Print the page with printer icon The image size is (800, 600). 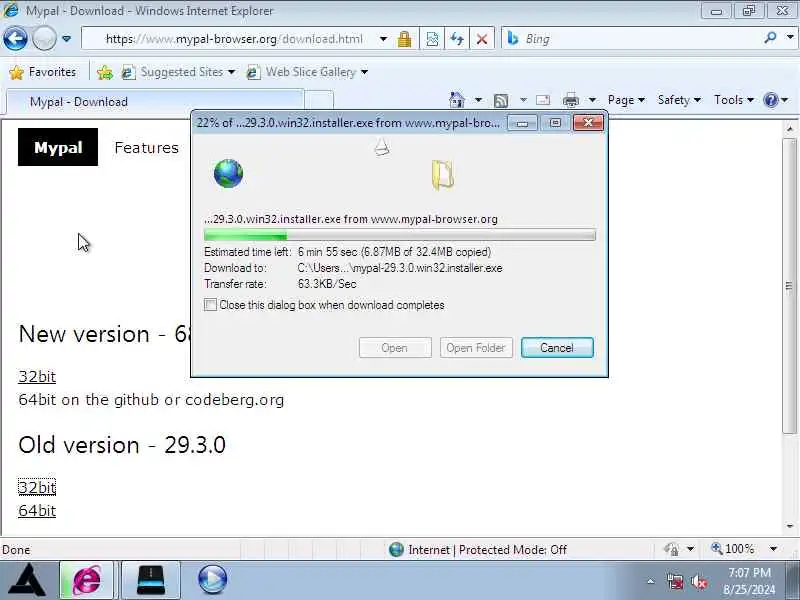[x=571, y=100]
